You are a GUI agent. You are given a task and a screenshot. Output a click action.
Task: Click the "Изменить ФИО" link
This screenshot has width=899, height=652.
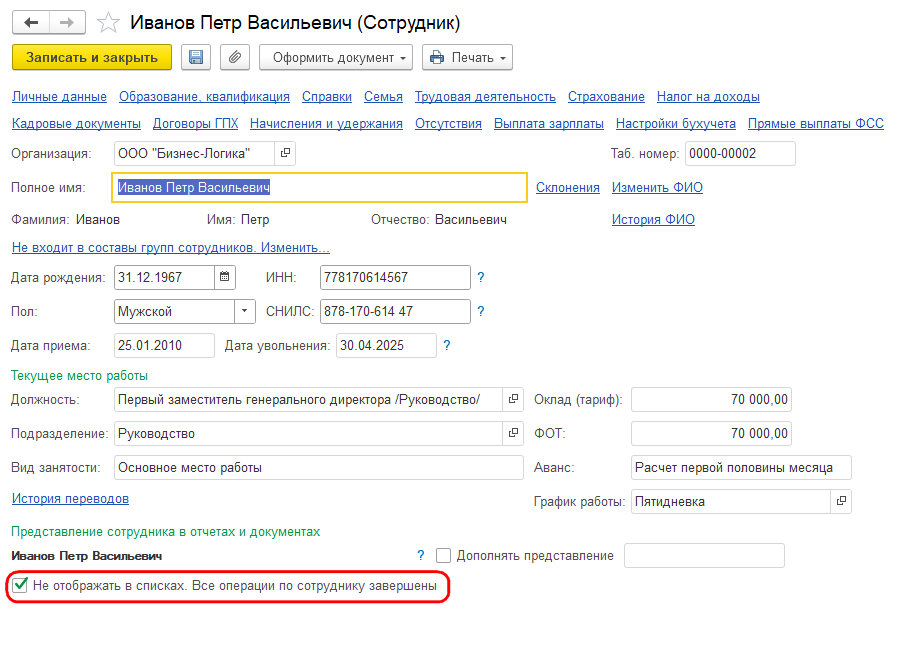[x=657, y=188]
